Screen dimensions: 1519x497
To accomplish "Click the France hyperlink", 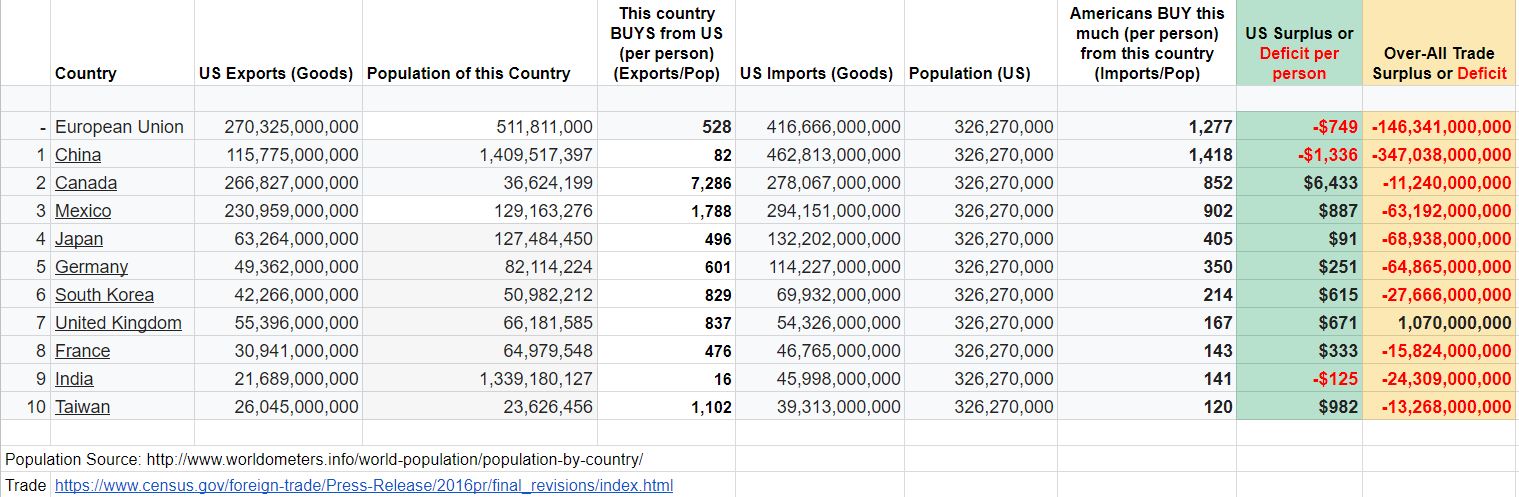I will pyautogui.click(x=82, y=351).
